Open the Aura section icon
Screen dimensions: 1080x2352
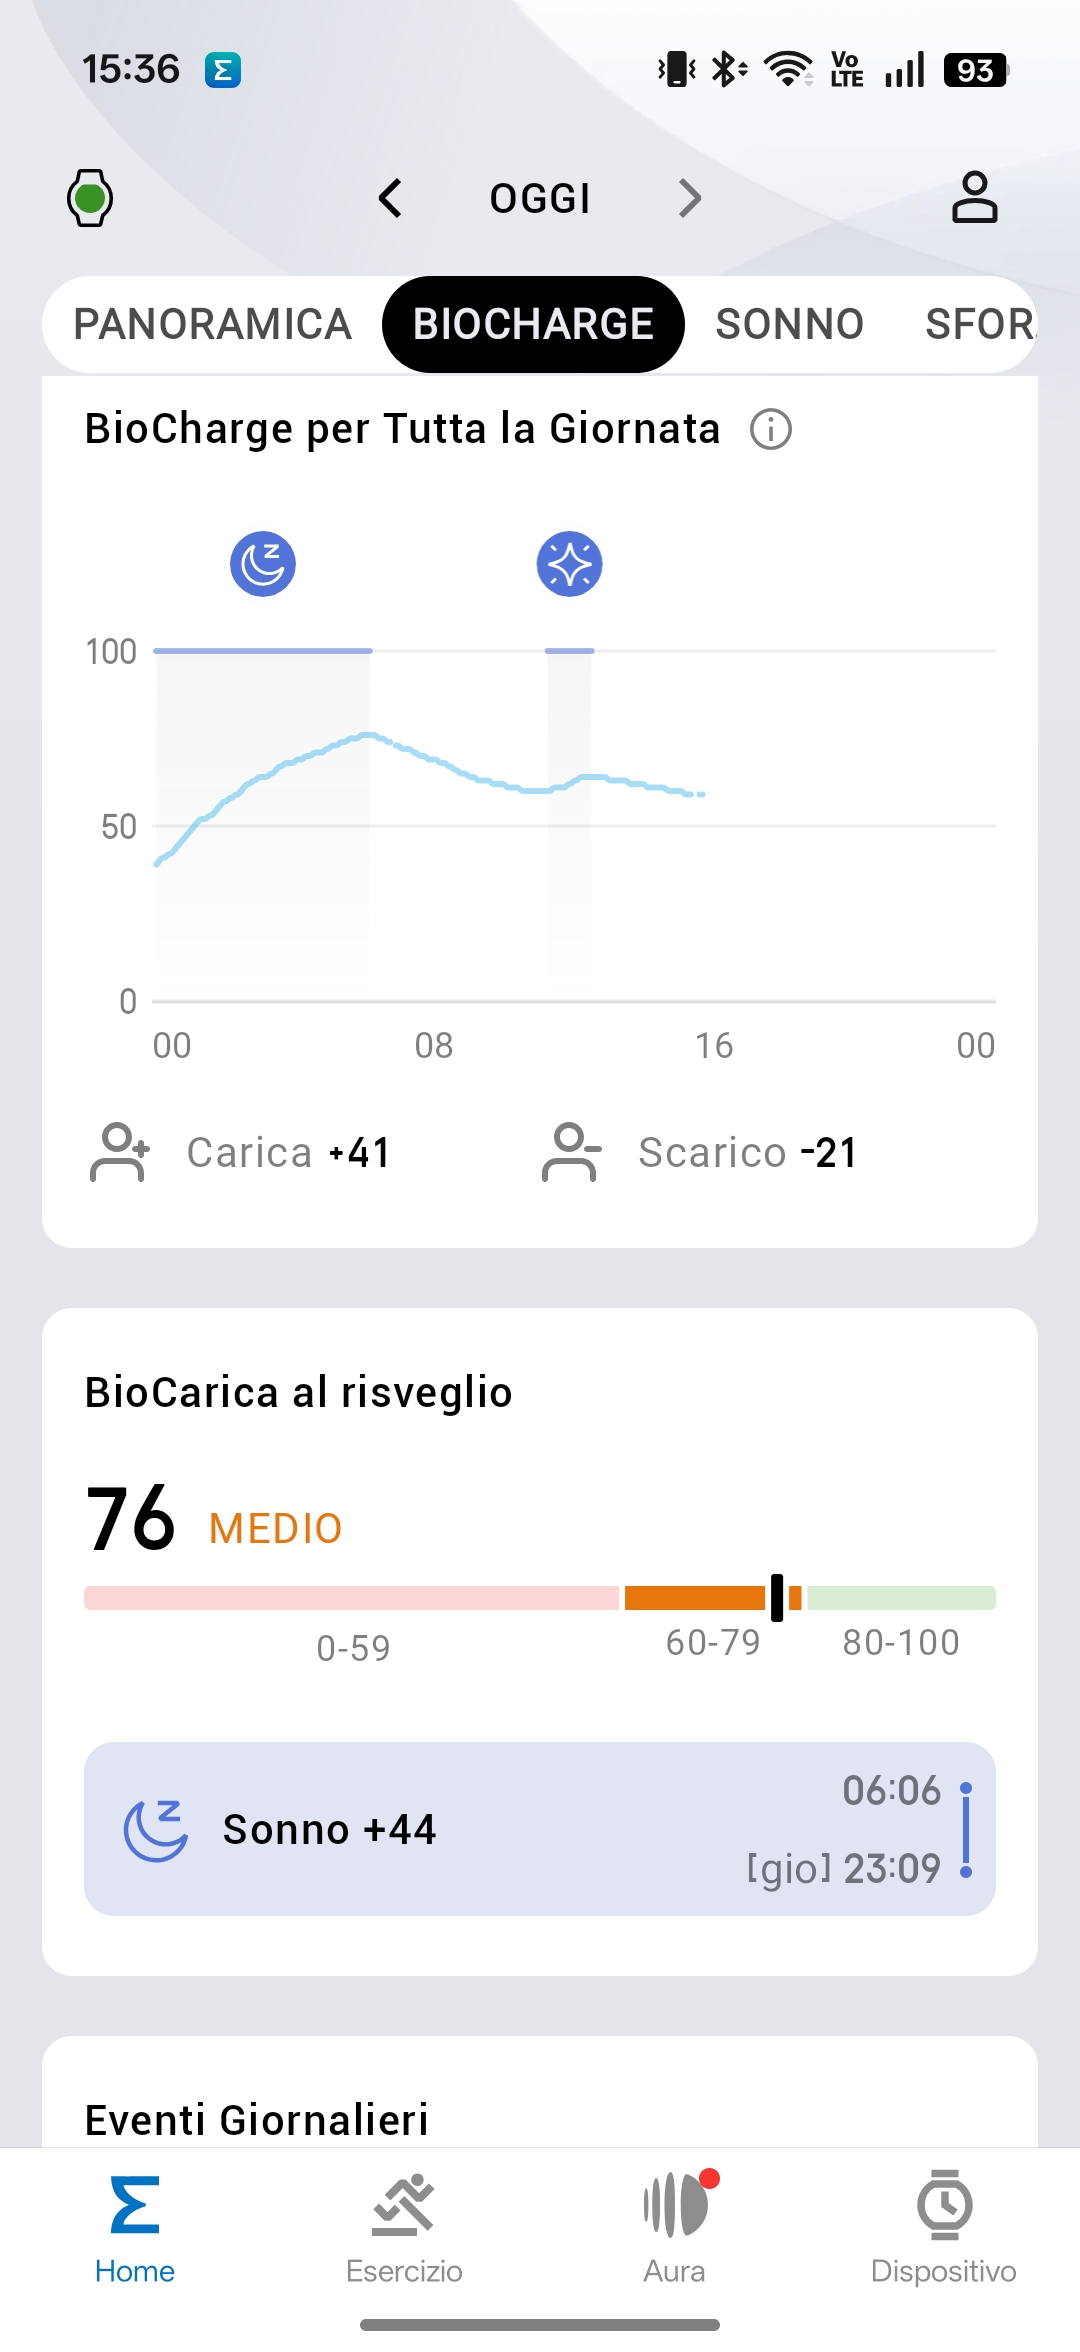(675, 2205)
